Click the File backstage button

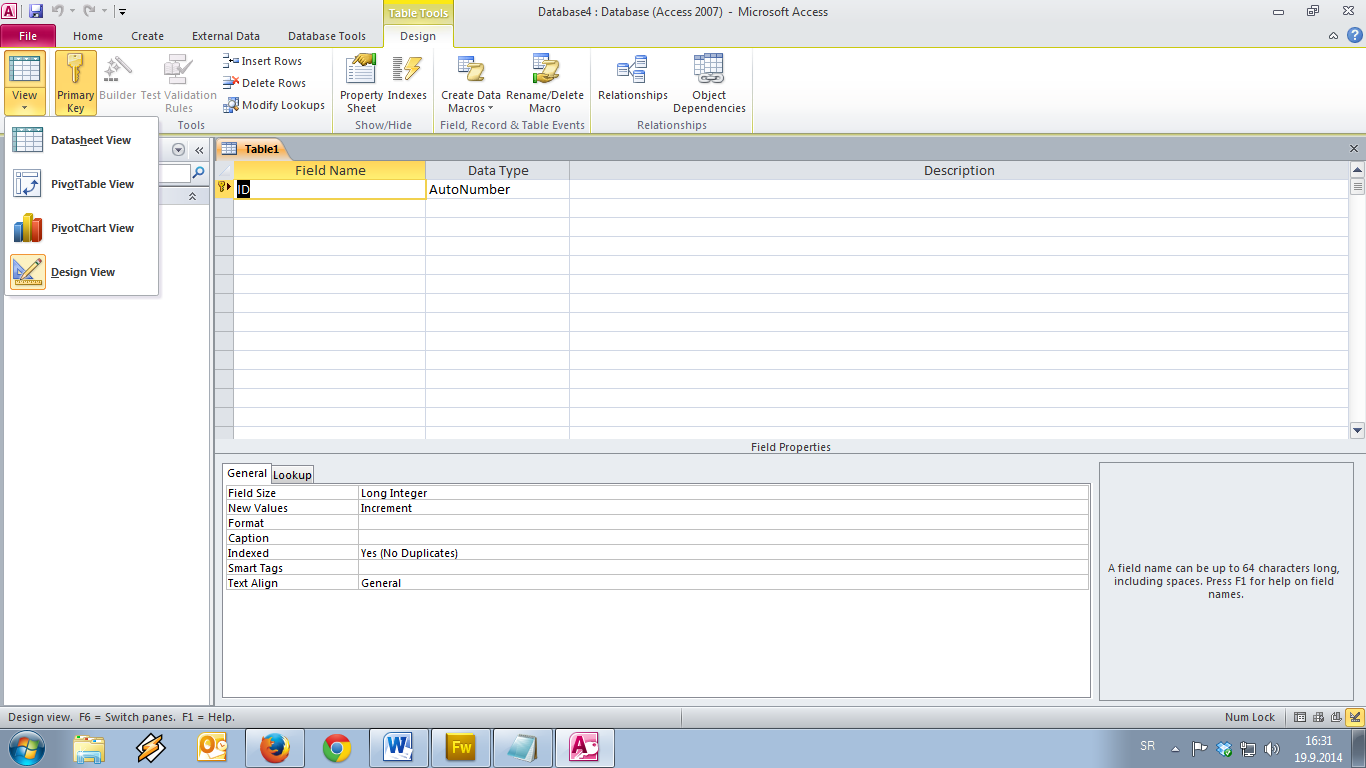[28, 36]
